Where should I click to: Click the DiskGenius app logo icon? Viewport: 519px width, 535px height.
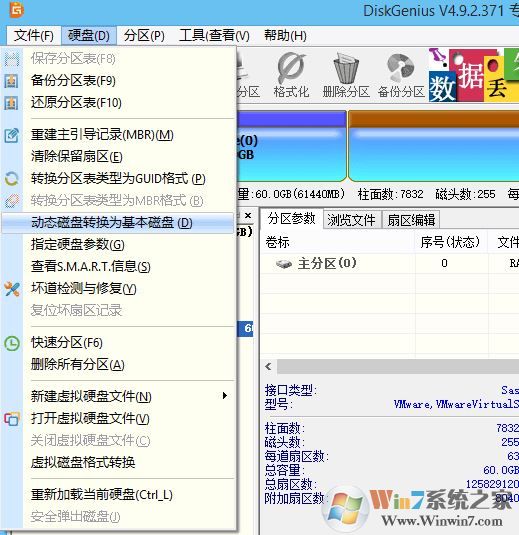pyautogui.click(x=16, y=9)
